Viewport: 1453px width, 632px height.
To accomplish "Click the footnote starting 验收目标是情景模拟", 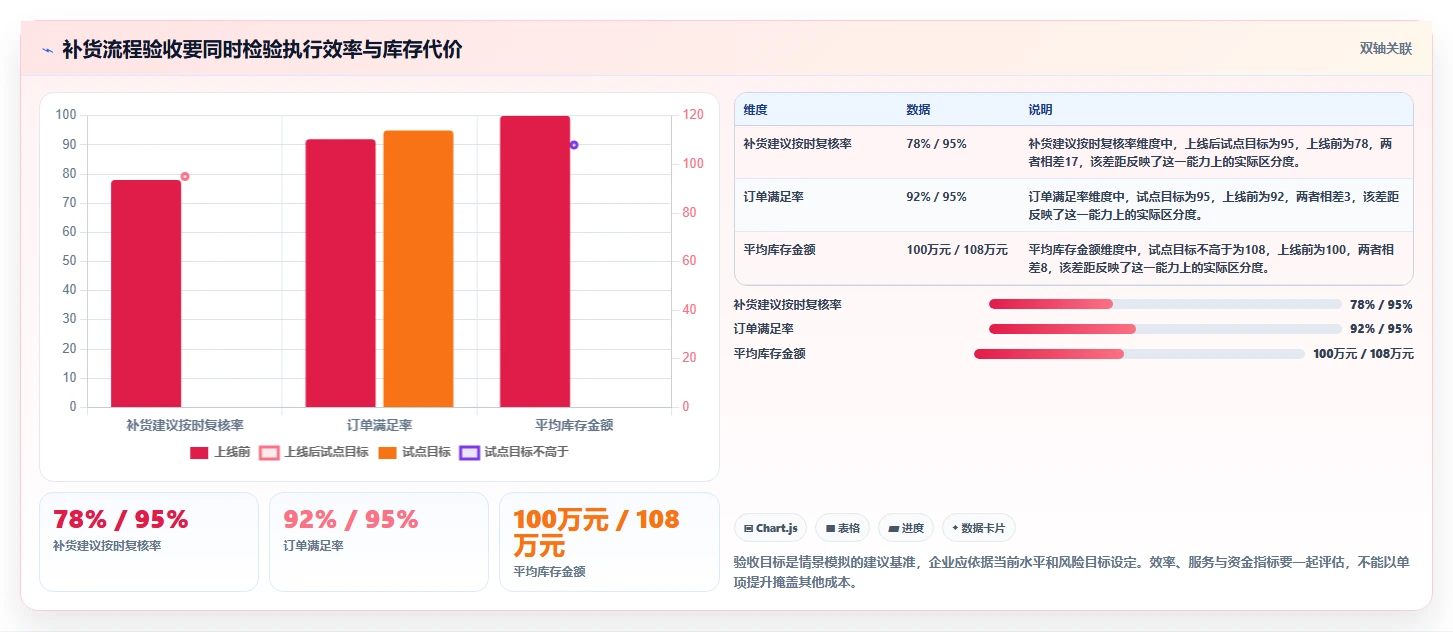I will click(1072, 572).
